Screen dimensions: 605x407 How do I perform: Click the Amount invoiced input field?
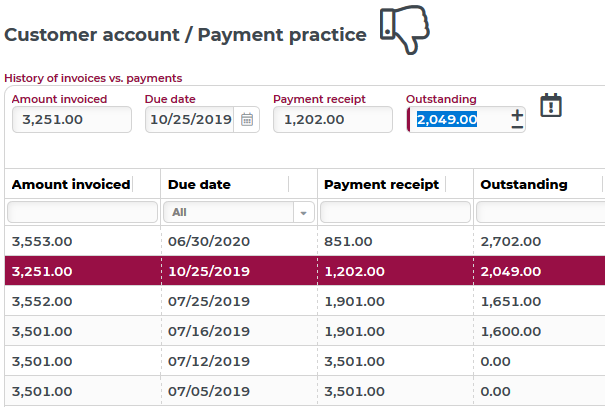coord(72,120)
